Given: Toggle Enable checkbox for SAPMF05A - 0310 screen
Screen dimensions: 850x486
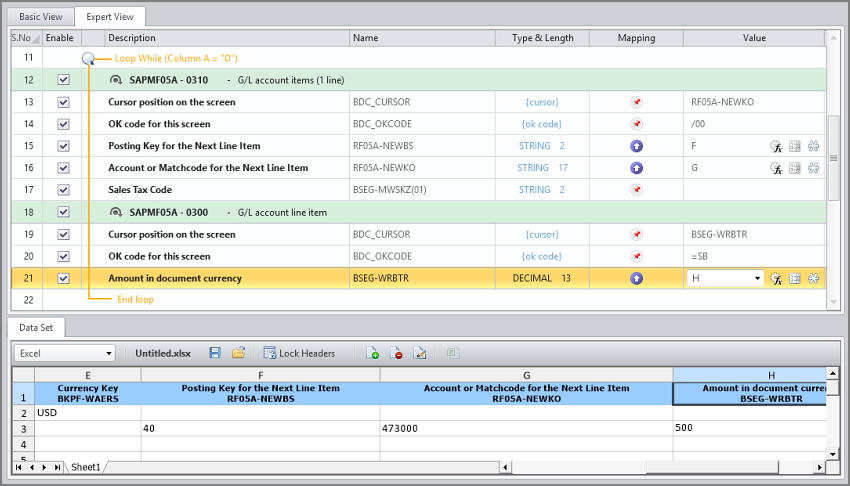Looking at the screenshot, I should coord(63,80).
